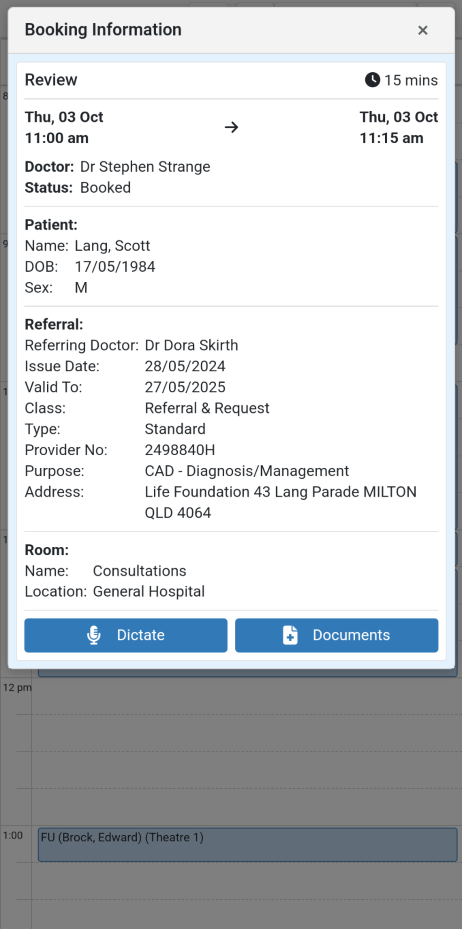The image size is (462, 929).
Task: Click the 1:00 time slot label
Action: [x=13, y=835]
